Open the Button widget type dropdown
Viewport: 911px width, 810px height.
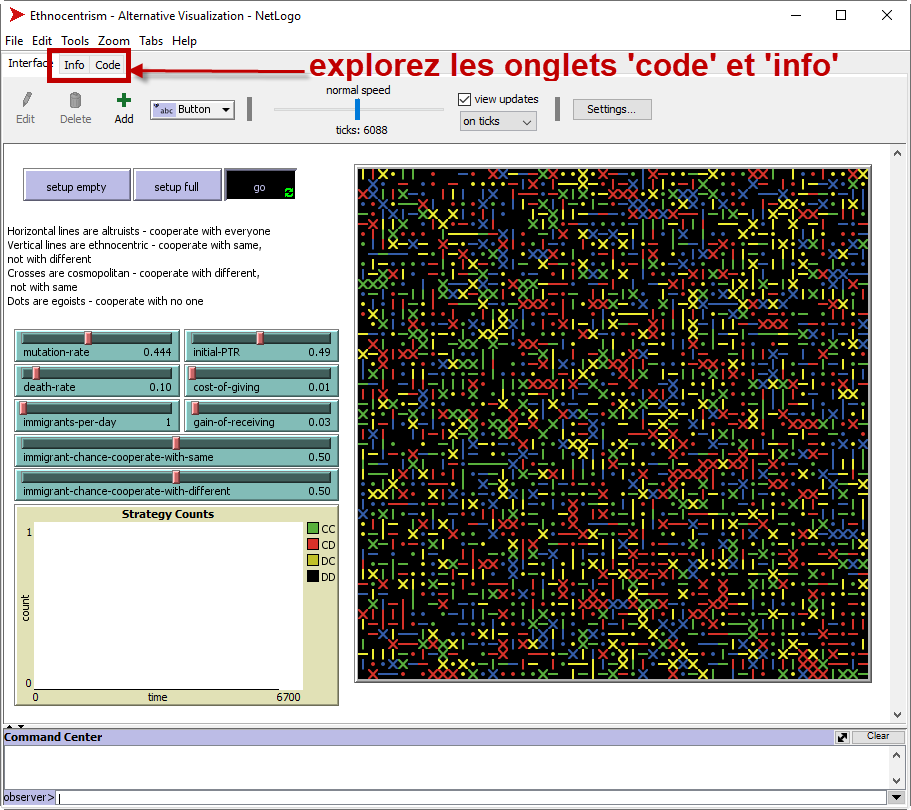pos(192,109)
